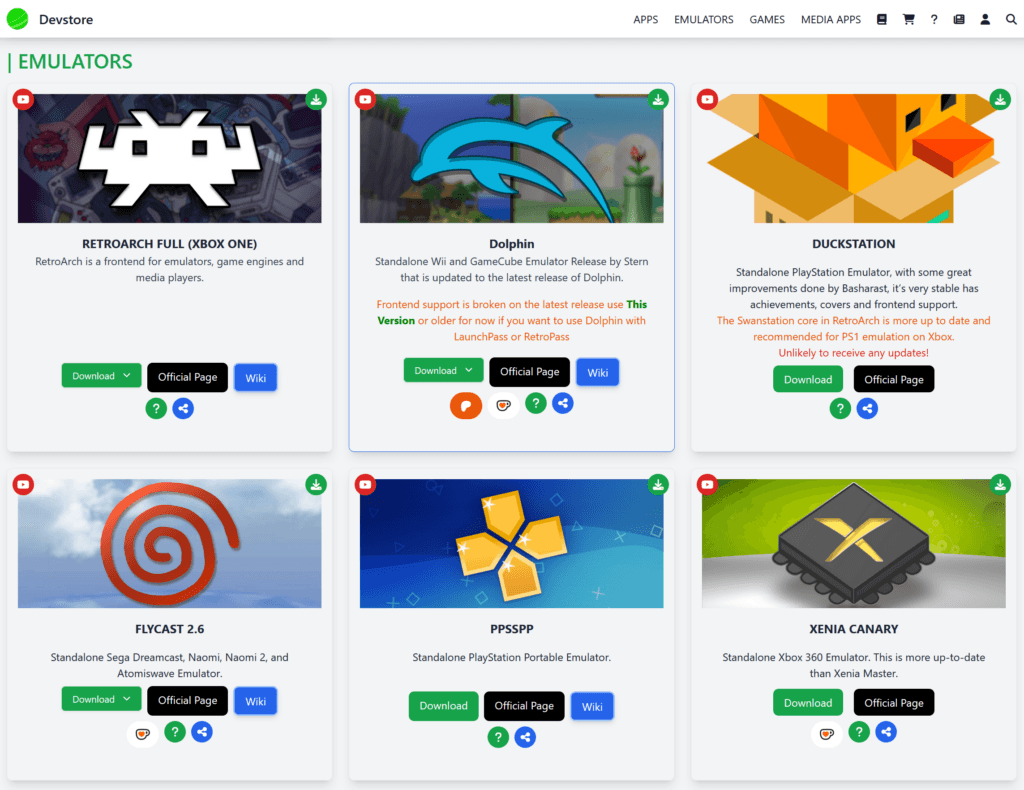Click the share icon on the Duckstation card
The width and height of the screenshot is (1024, 790).
click(867, 408)
